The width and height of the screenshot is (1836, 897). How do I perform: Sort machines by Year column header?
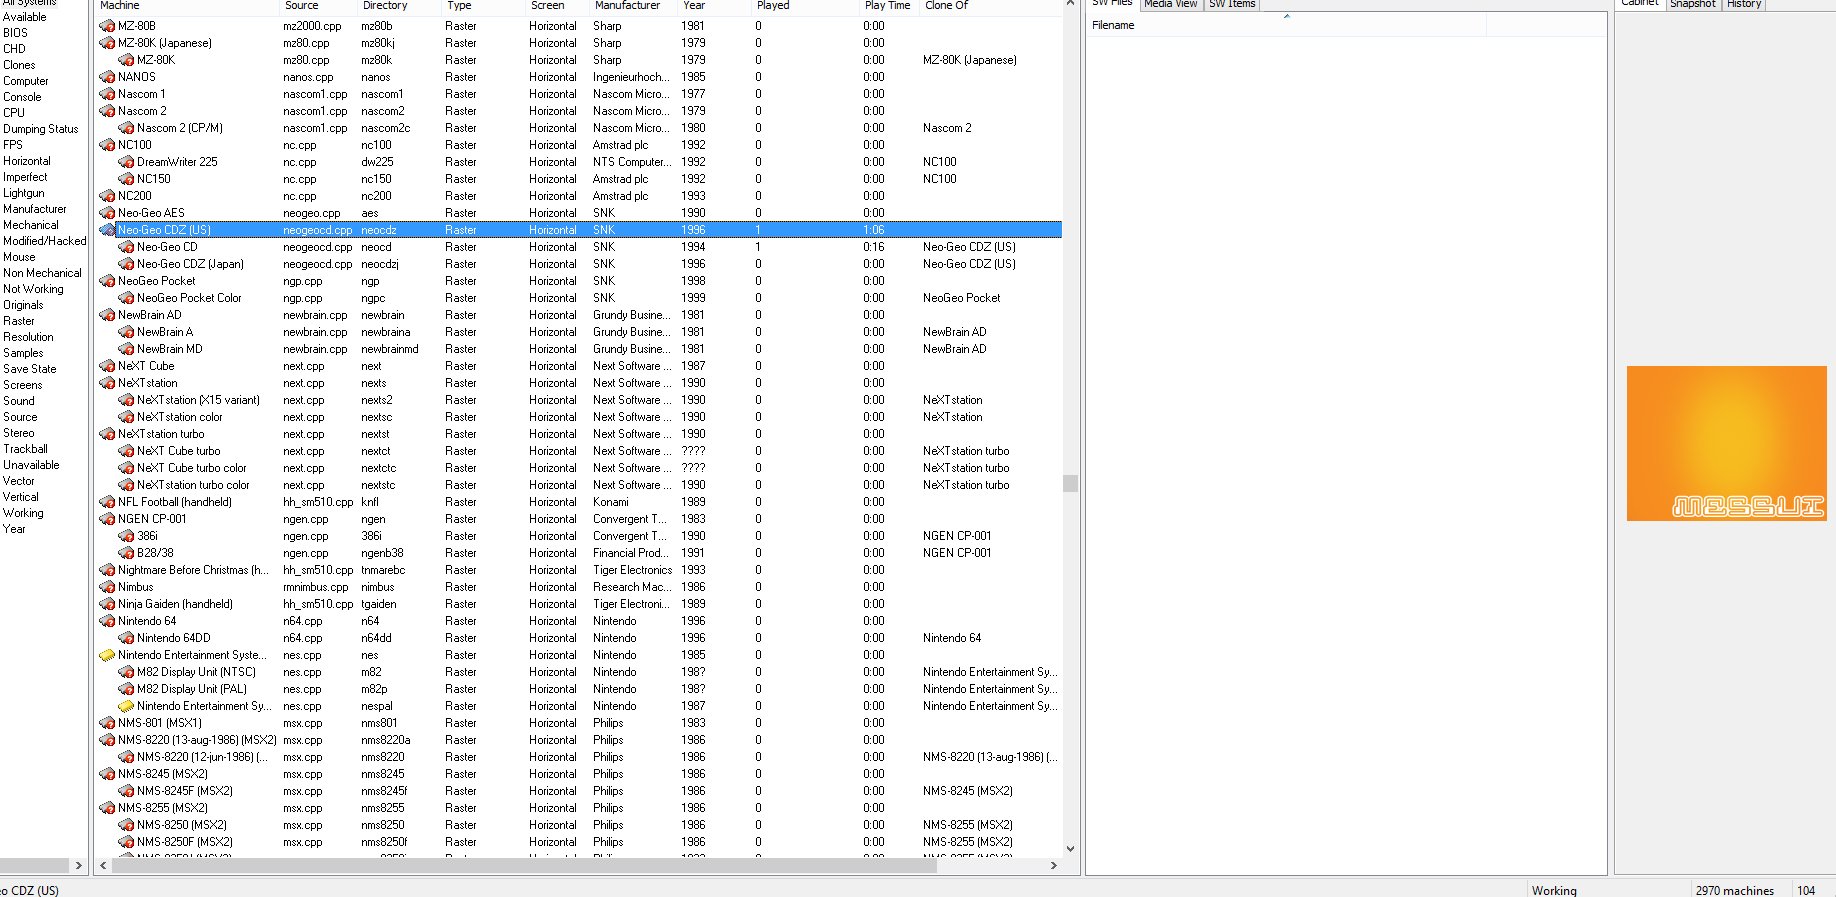[x=714, y=6]
